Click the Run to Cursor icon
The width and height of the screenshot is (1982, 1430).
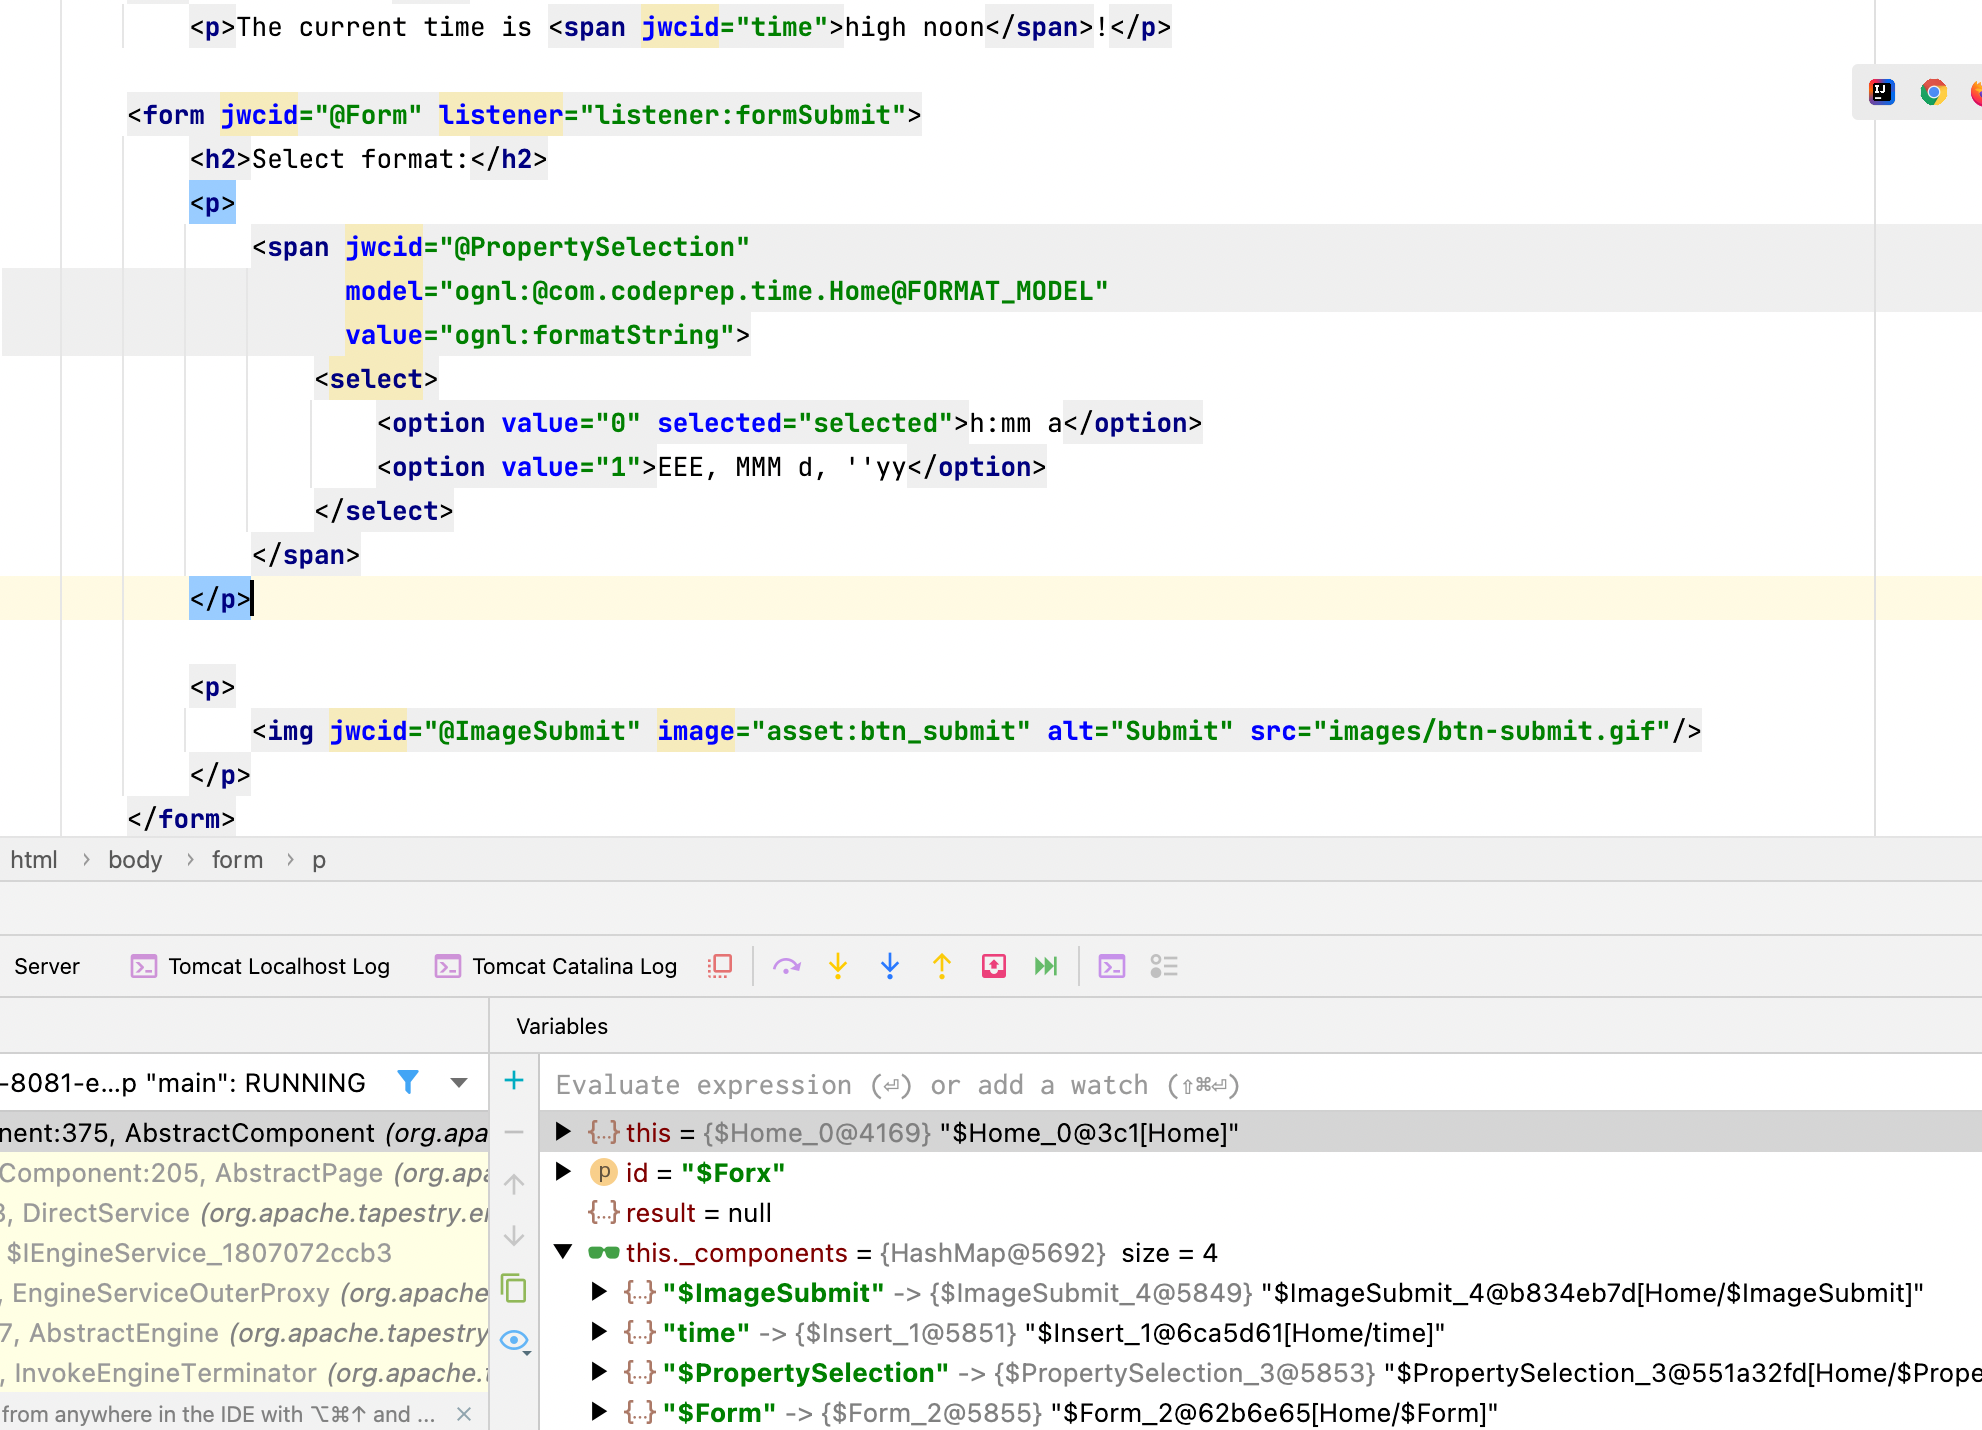coord(1046,966)
